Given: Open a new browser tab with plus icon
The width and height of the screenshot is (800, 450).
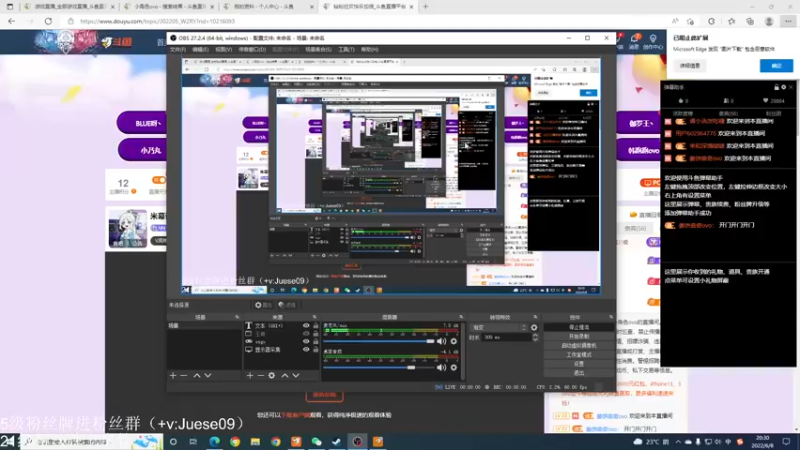Looking at the screenshot, I should pyautogui.click(x=426, y=7).
